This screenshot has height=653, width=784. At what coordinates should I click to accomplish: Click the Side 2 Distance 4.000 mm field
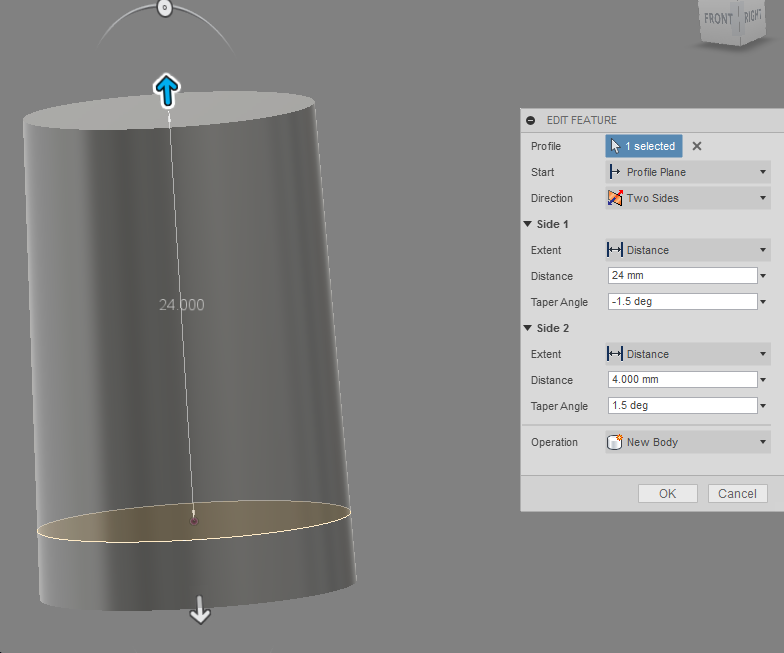[x=682, y=380]
